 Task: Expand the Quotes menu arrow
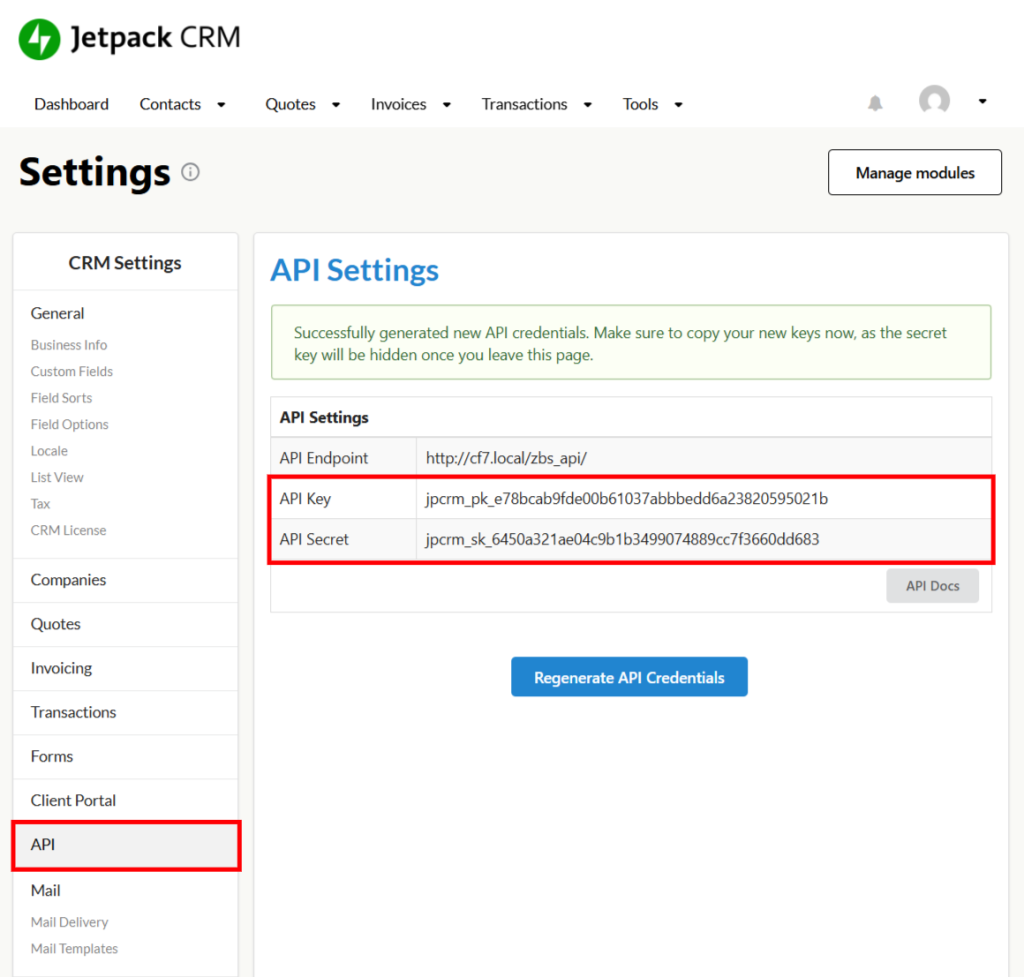click(336, 104)
